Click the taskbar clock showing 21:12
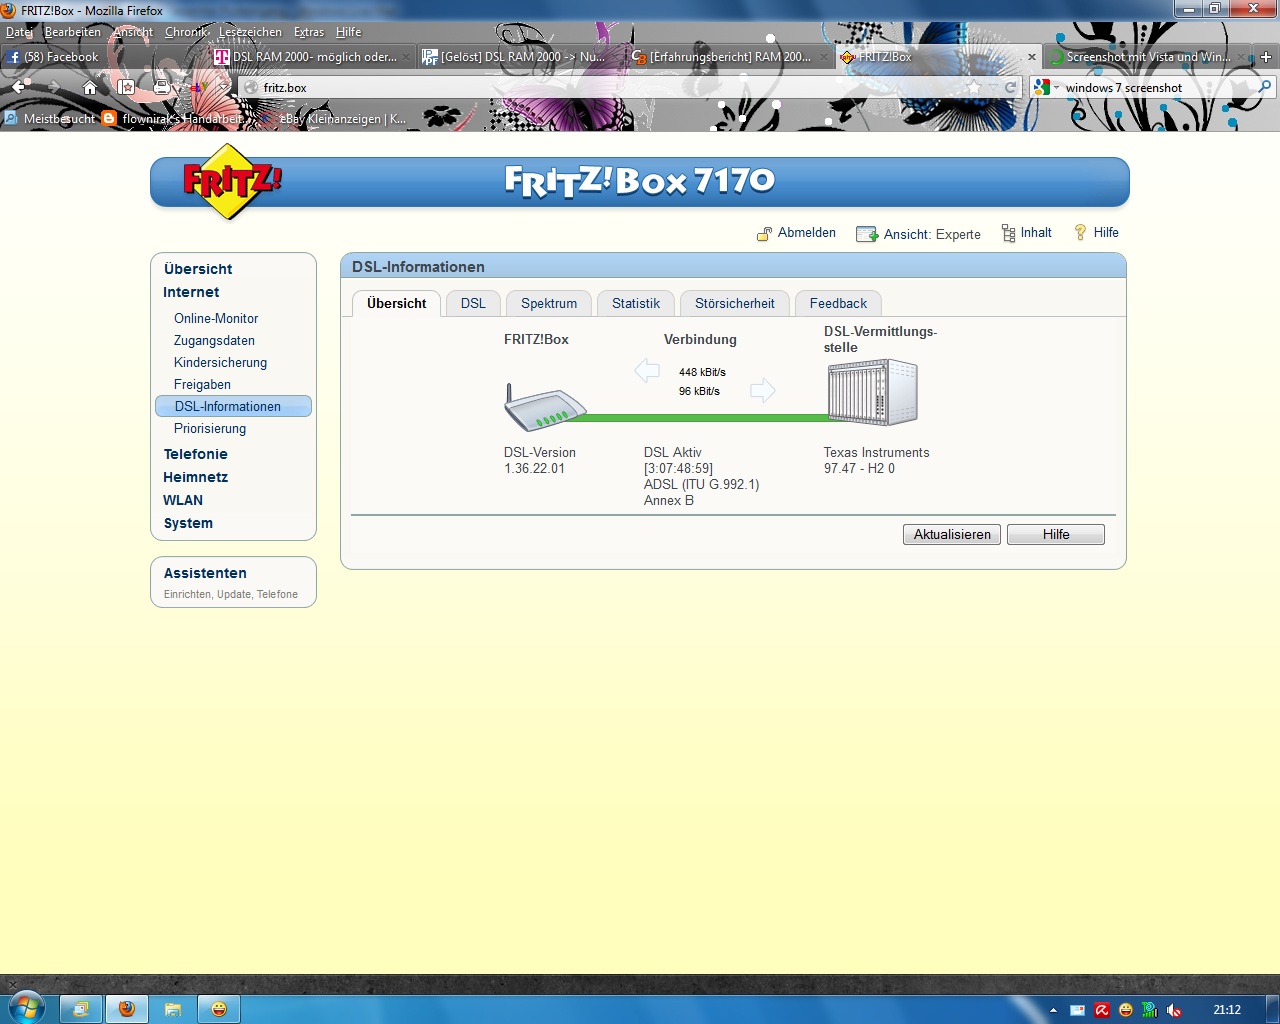Image resolution: width=1280 pixels, height=1024 pixels. [x=1227, y=1010]
